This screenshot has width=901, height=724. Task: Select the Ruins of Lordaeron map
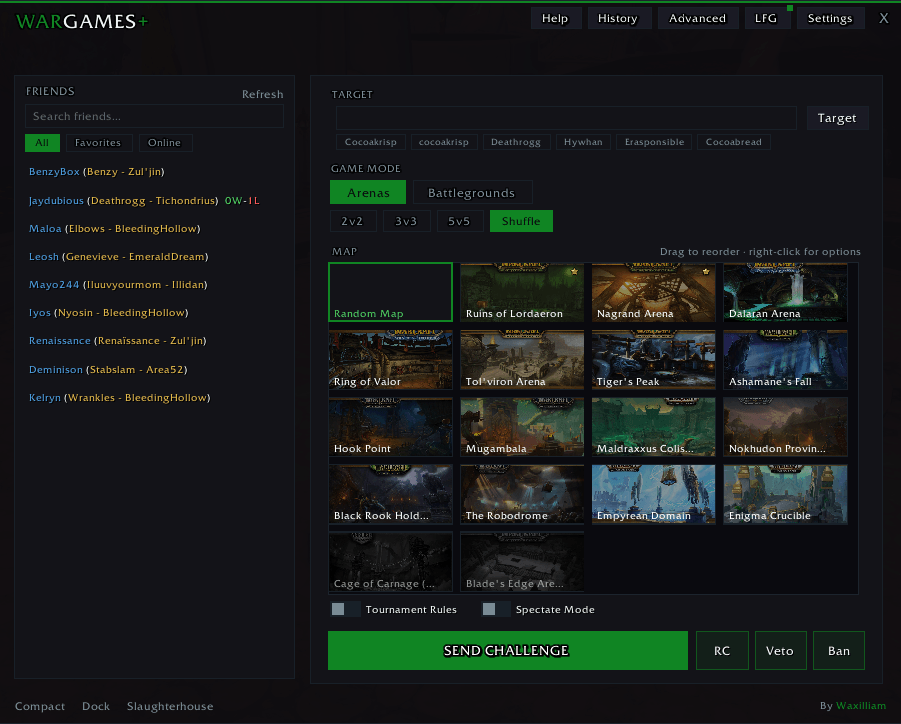click(522, 292)
